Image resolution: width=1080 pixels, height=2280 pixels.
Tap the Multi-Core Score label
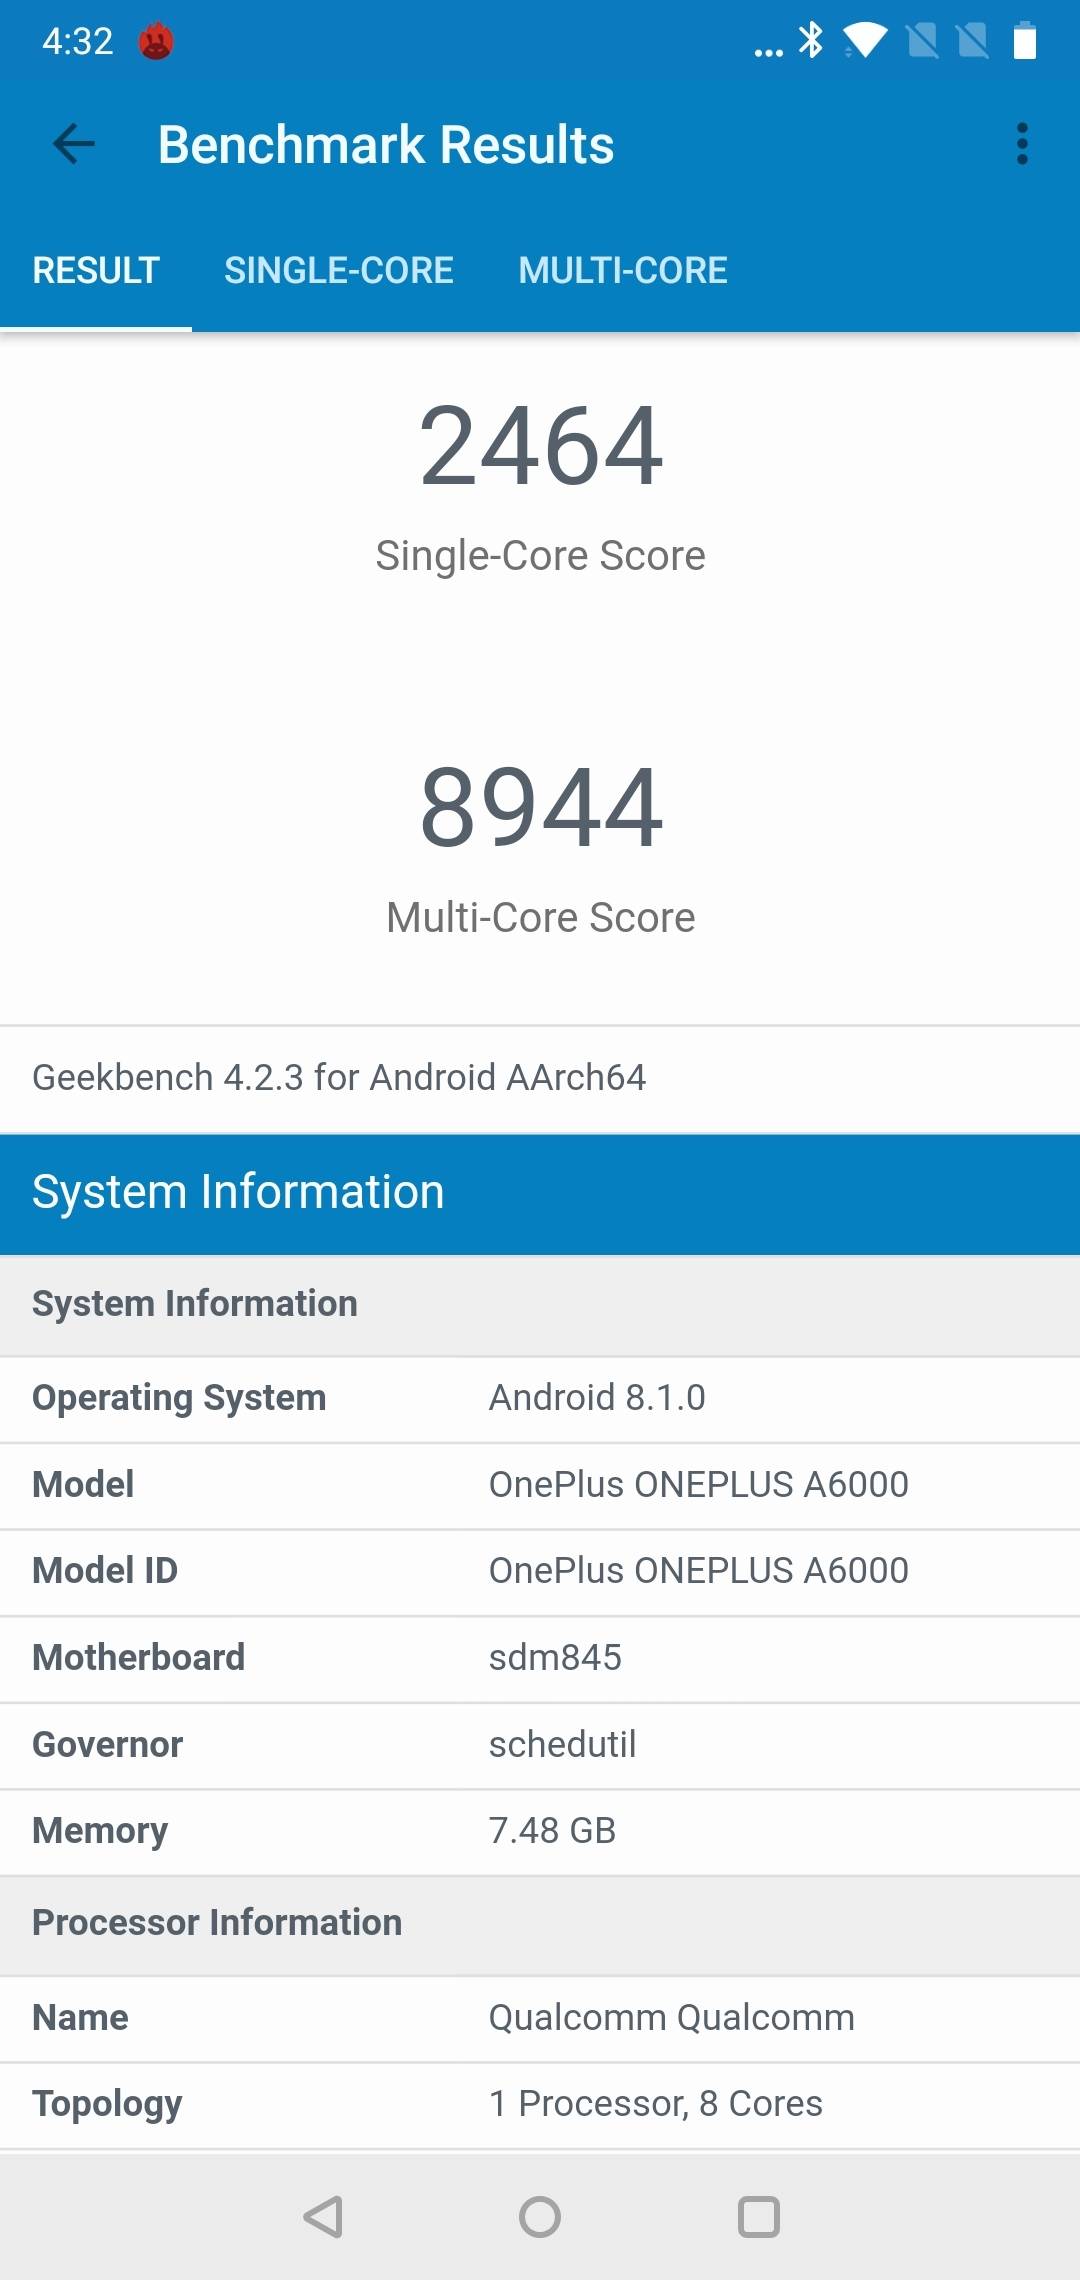click(541, 917)
